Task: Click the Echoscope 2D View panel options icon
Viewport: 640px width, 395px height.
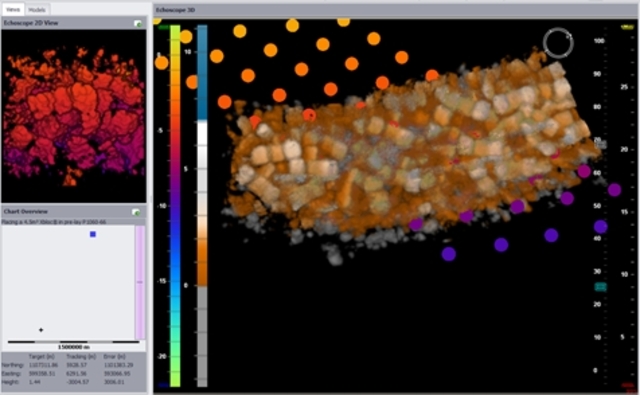Action: pyautogui.click(x=138, y=24)
